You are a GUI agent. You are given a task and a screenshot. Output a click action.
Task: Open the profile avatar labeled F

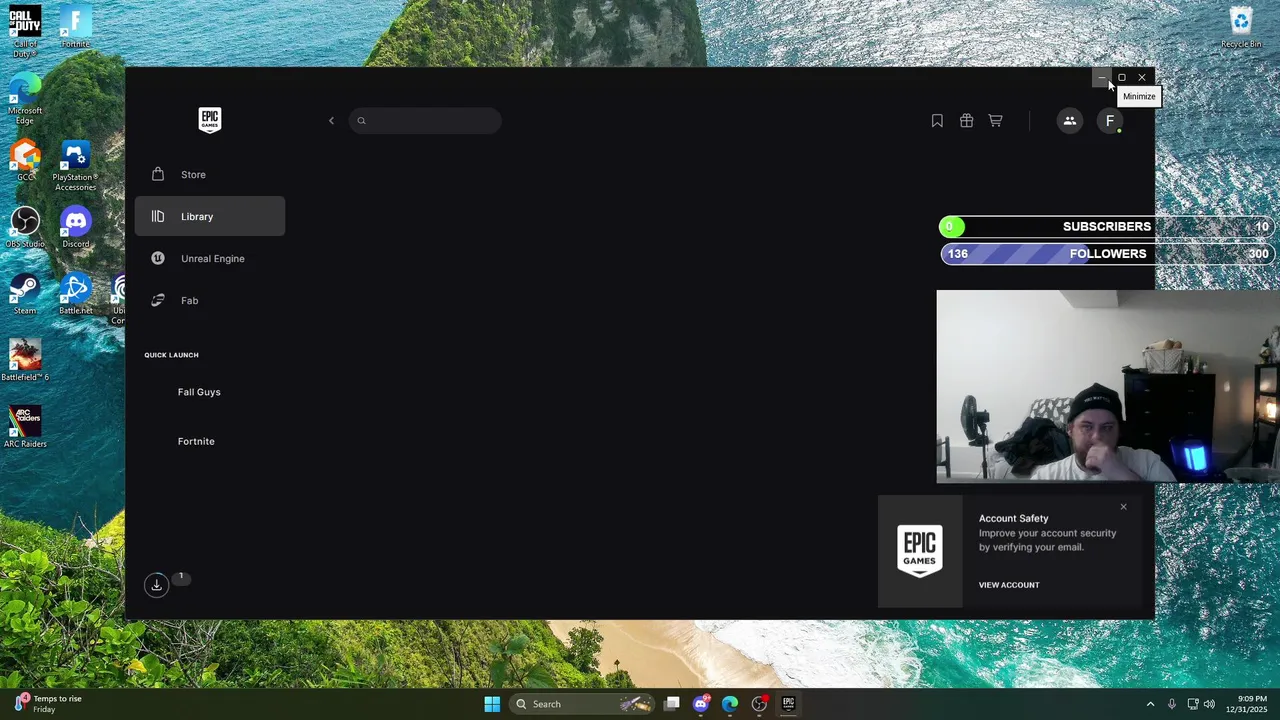click(1110, 121)
